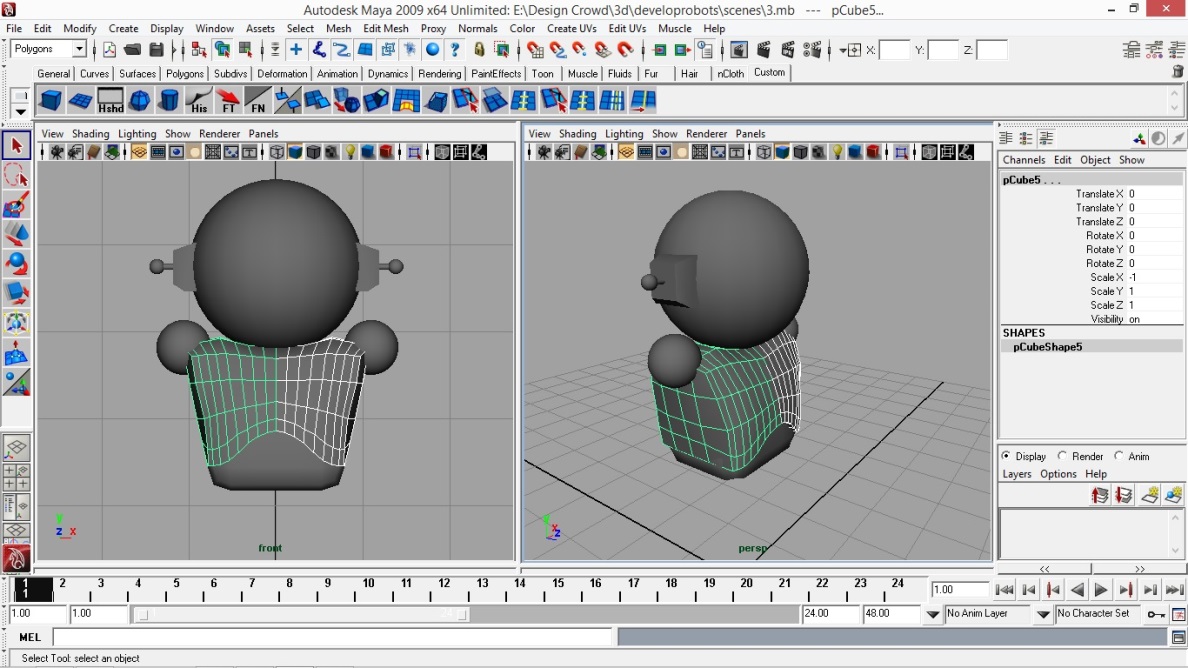Toggle smooth shade all in persp viewport

782,152
